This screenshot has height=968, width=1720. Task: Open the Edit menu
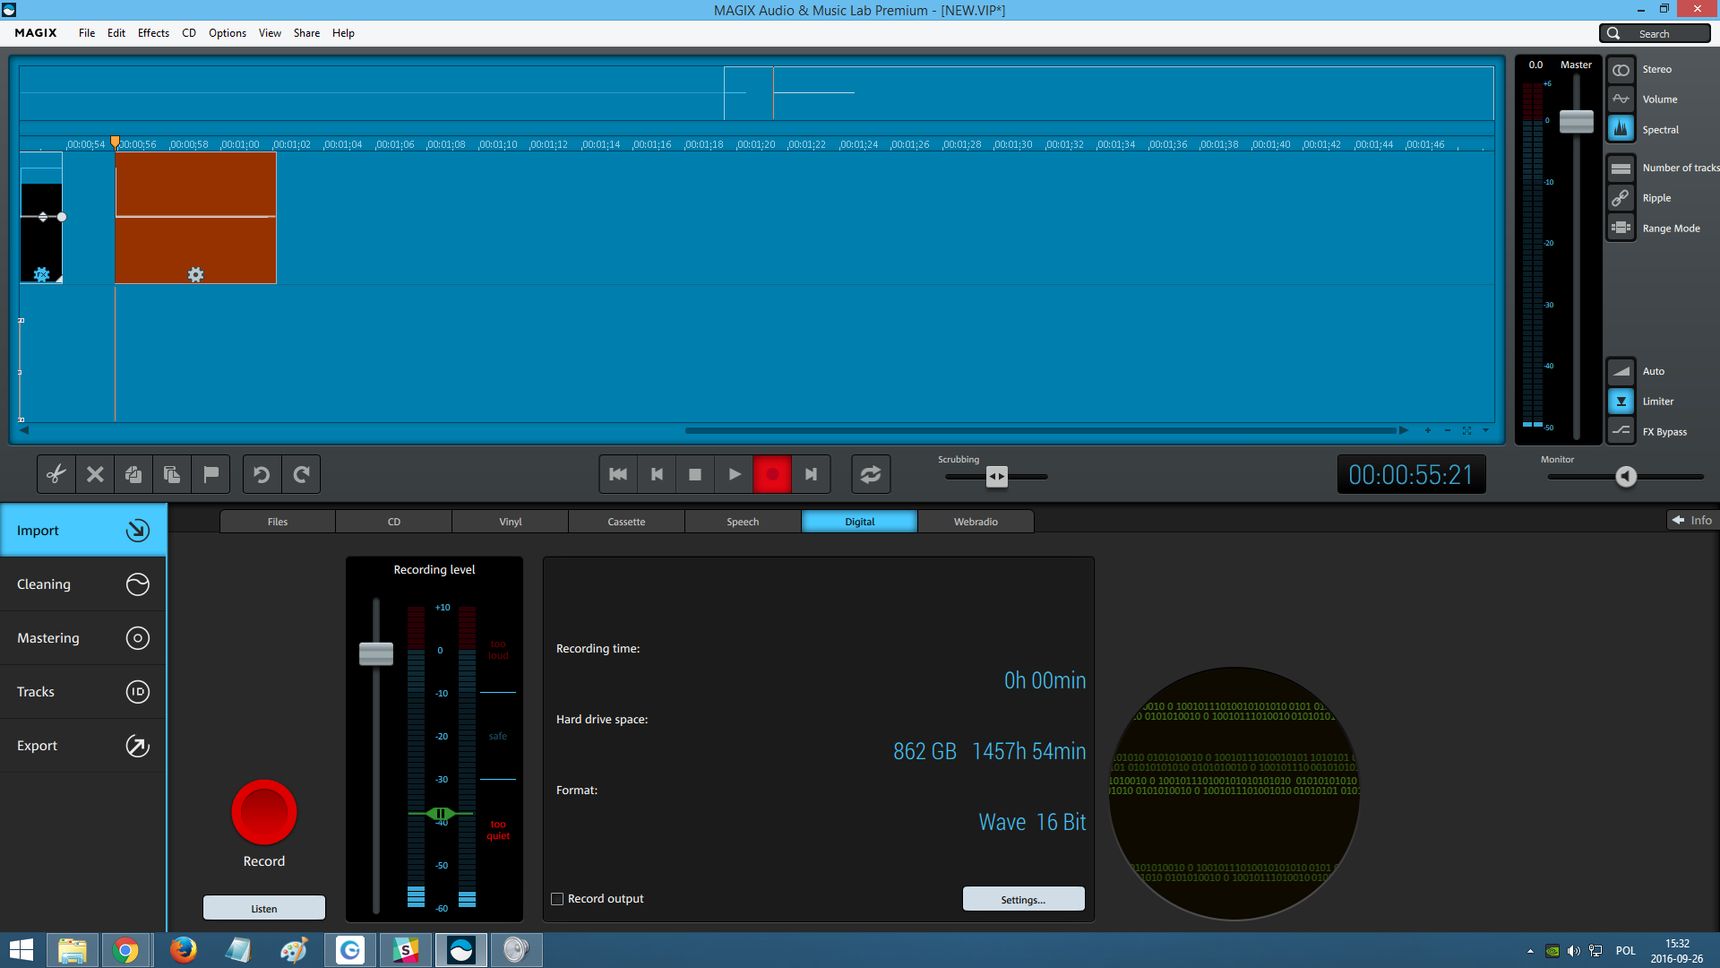coord(116,33)
